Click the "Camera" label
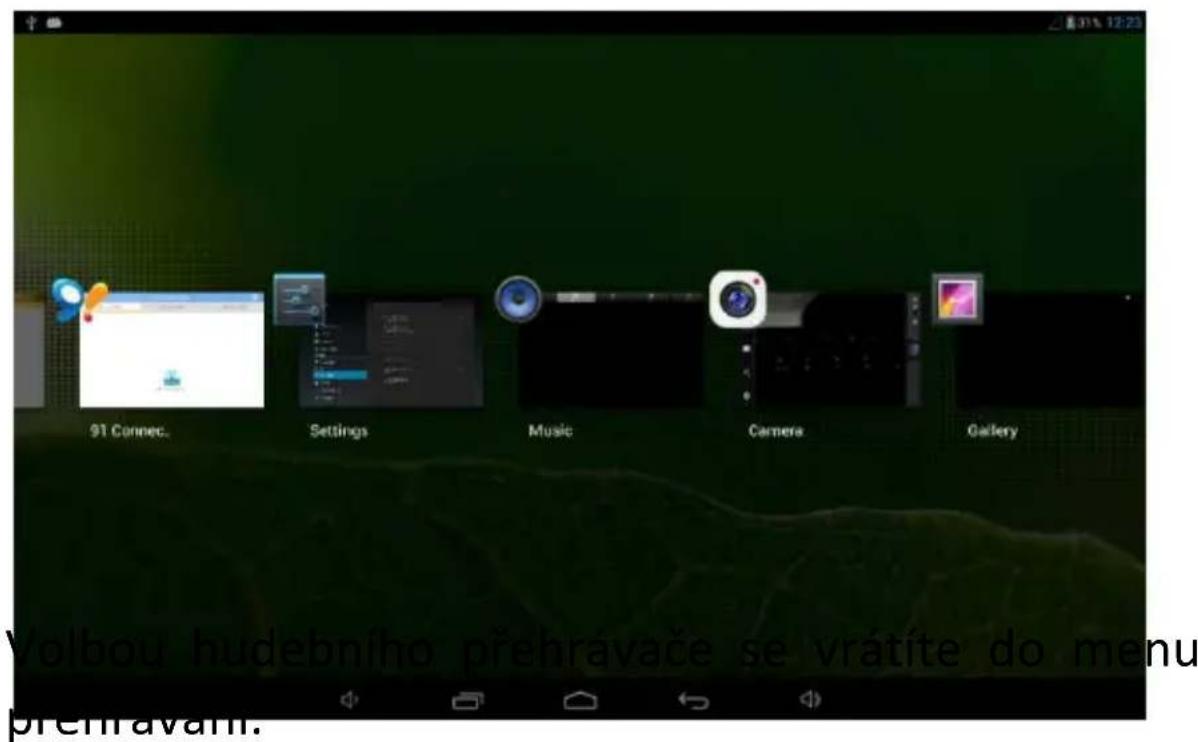Image resolution: width=1198 pixels, height=742 pixels. tap(775, 431)
